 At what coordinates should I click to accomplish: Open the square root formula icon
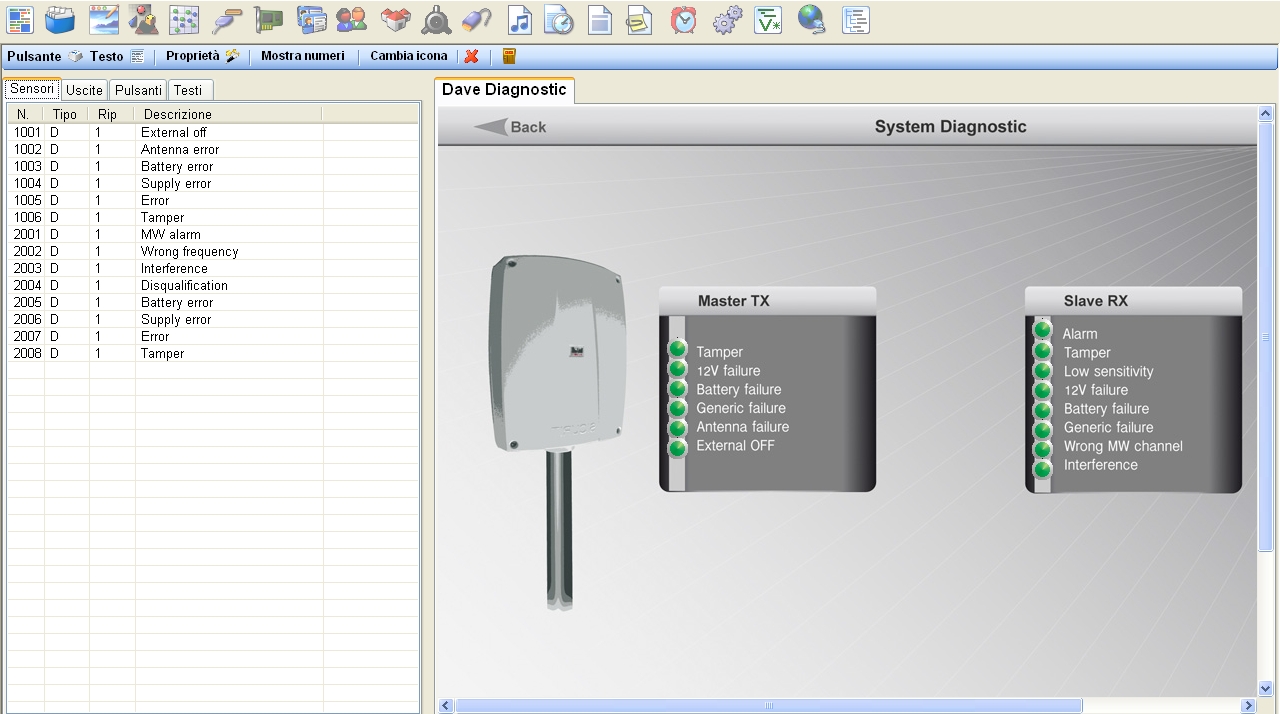[x=768, y=20]
